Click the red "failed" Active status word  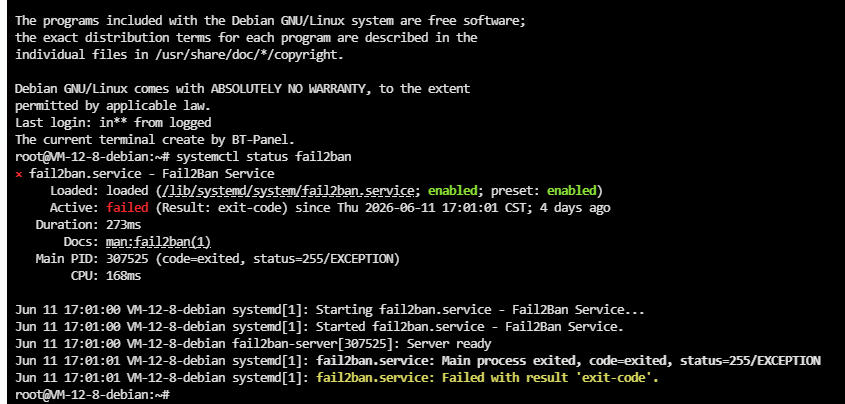pyautogui.click(x=127, y=208)
